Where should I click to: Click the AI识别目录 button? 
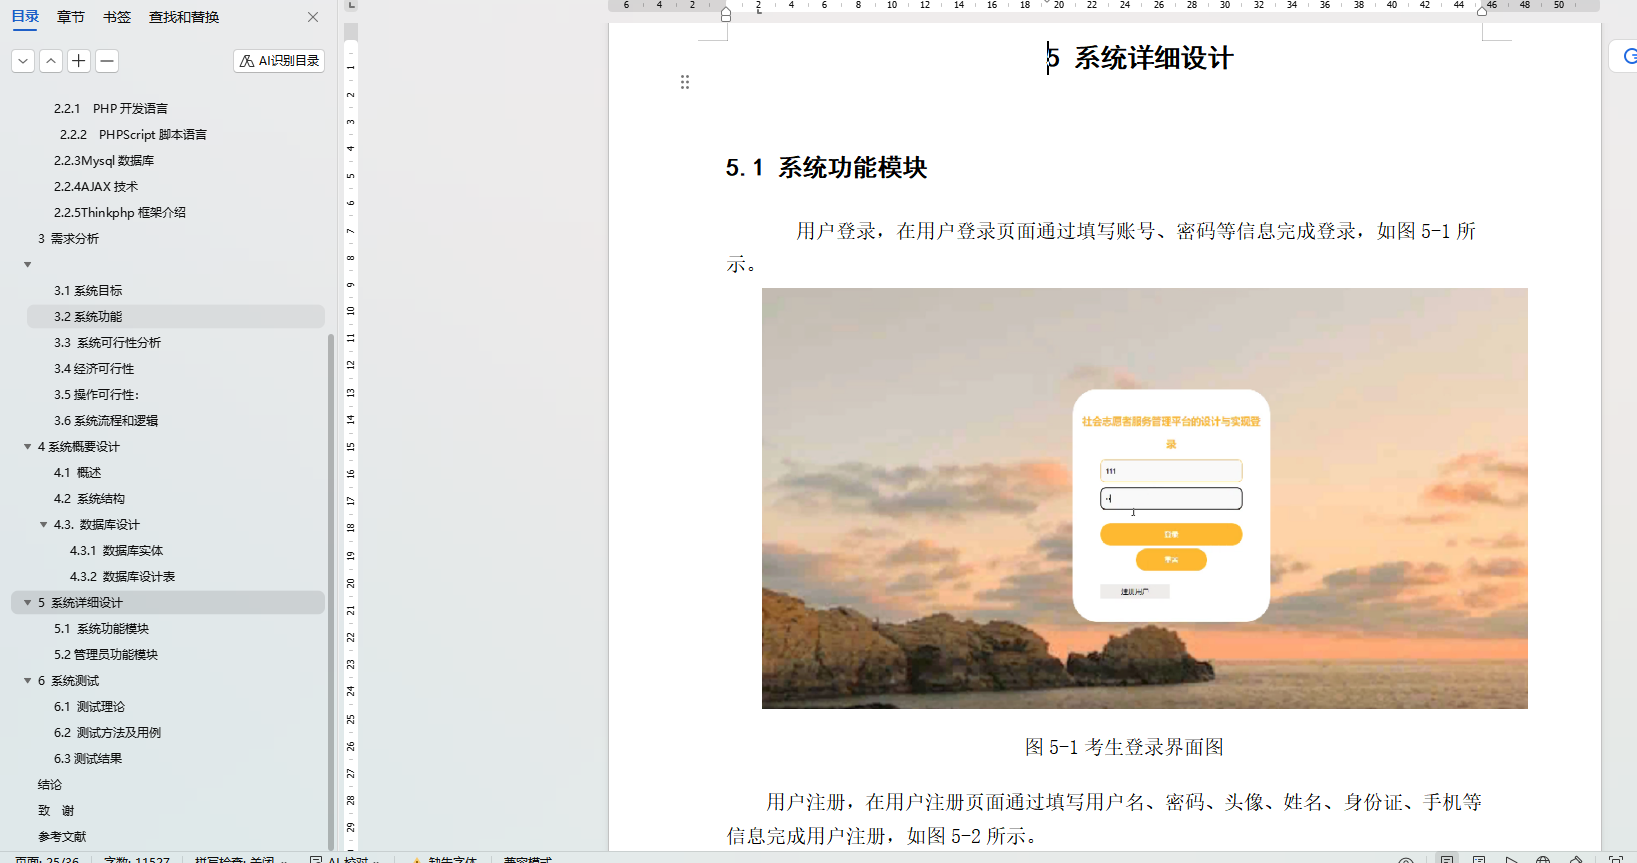pyautogui.click(x=279, y=61)
